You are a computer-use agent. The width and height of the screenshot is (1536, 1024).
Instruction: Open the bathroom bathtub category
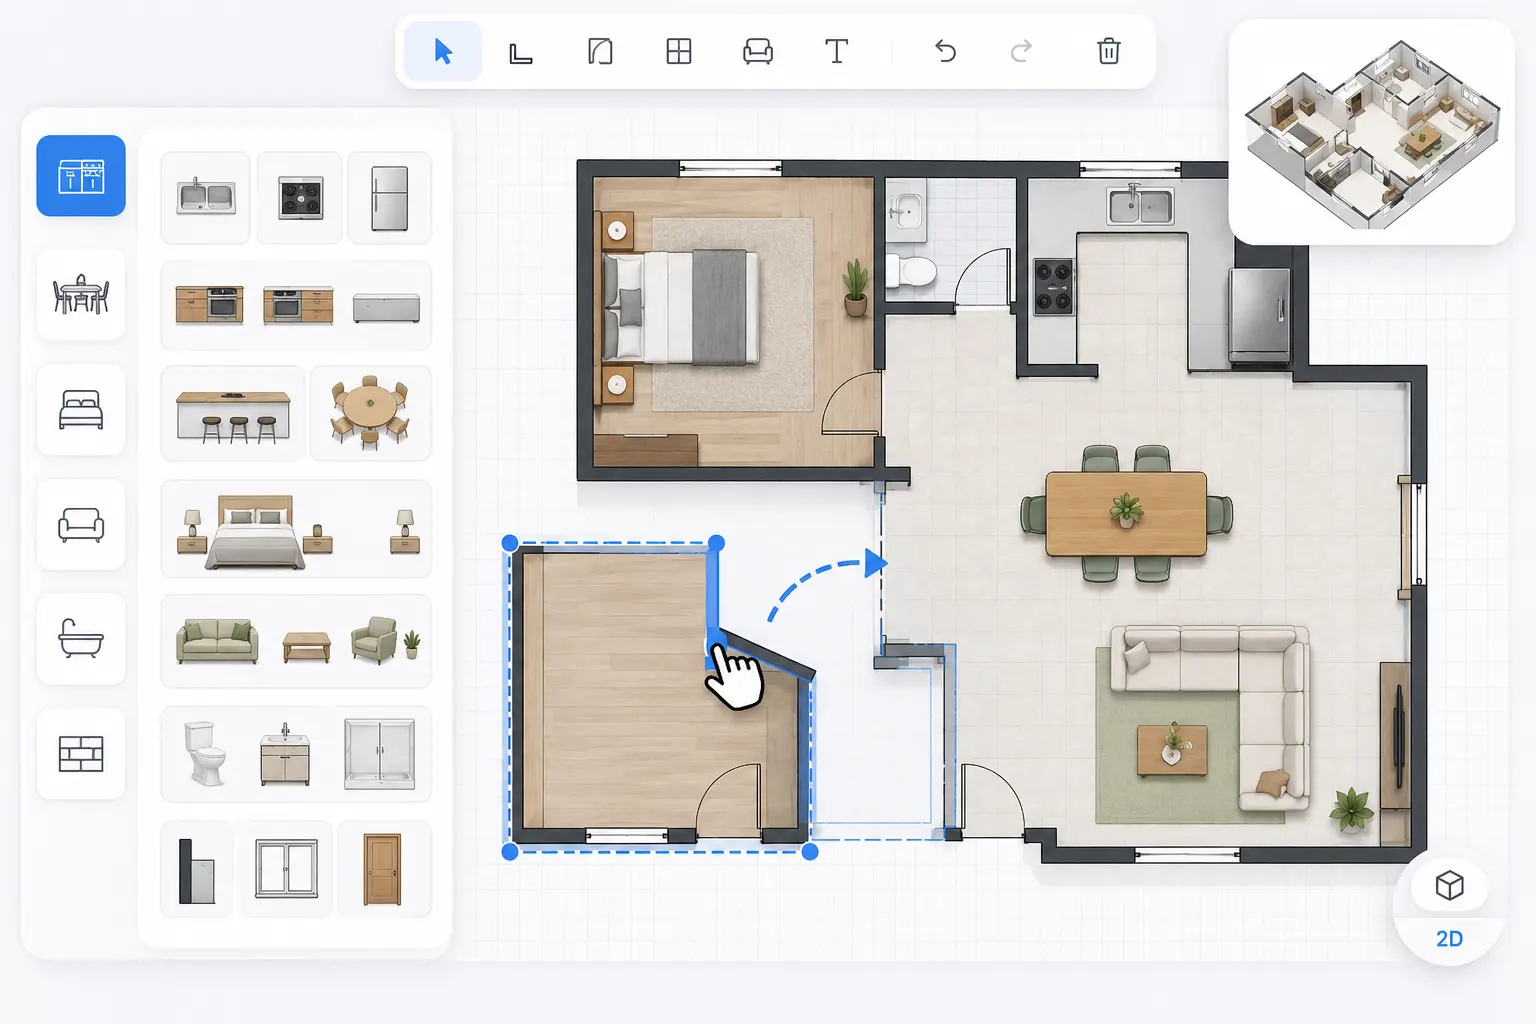(81, 639)
